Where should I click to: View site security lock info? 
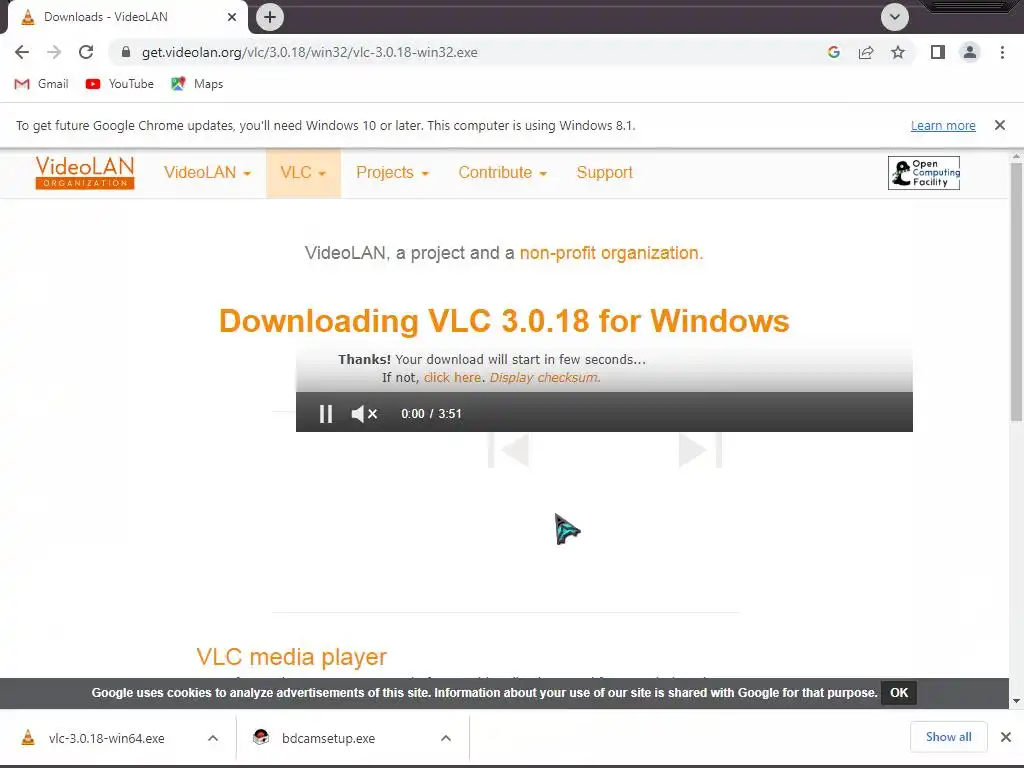[x=126, y=52]
